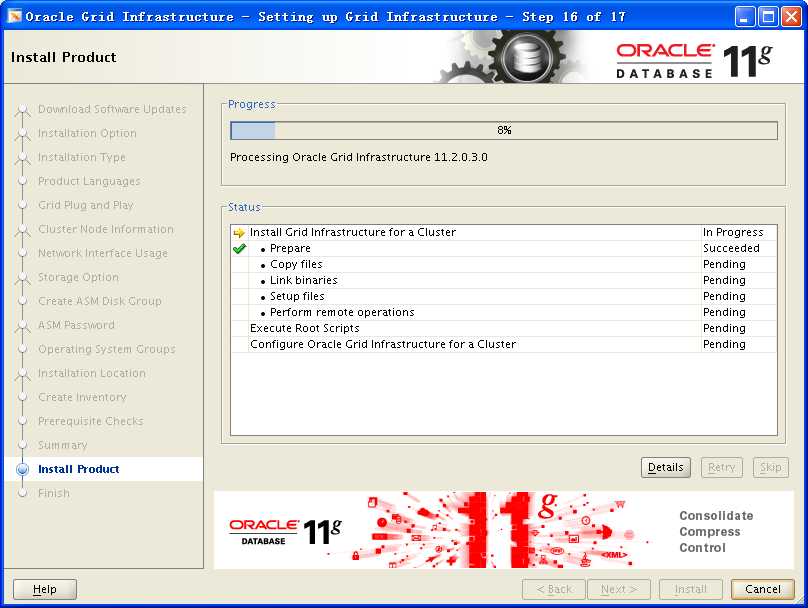Viewport: 808px width, 608px height.
Task: Select the Prerequisite Checks step
Action: click(91, 421)
